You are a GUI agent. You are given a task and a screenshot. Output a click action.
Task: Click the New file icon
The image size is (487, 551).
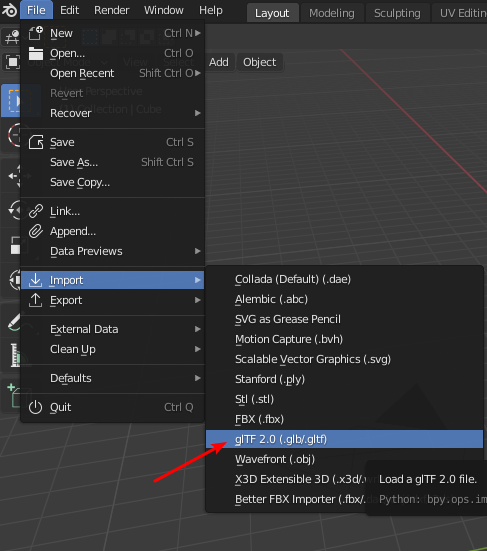point(35,33)
